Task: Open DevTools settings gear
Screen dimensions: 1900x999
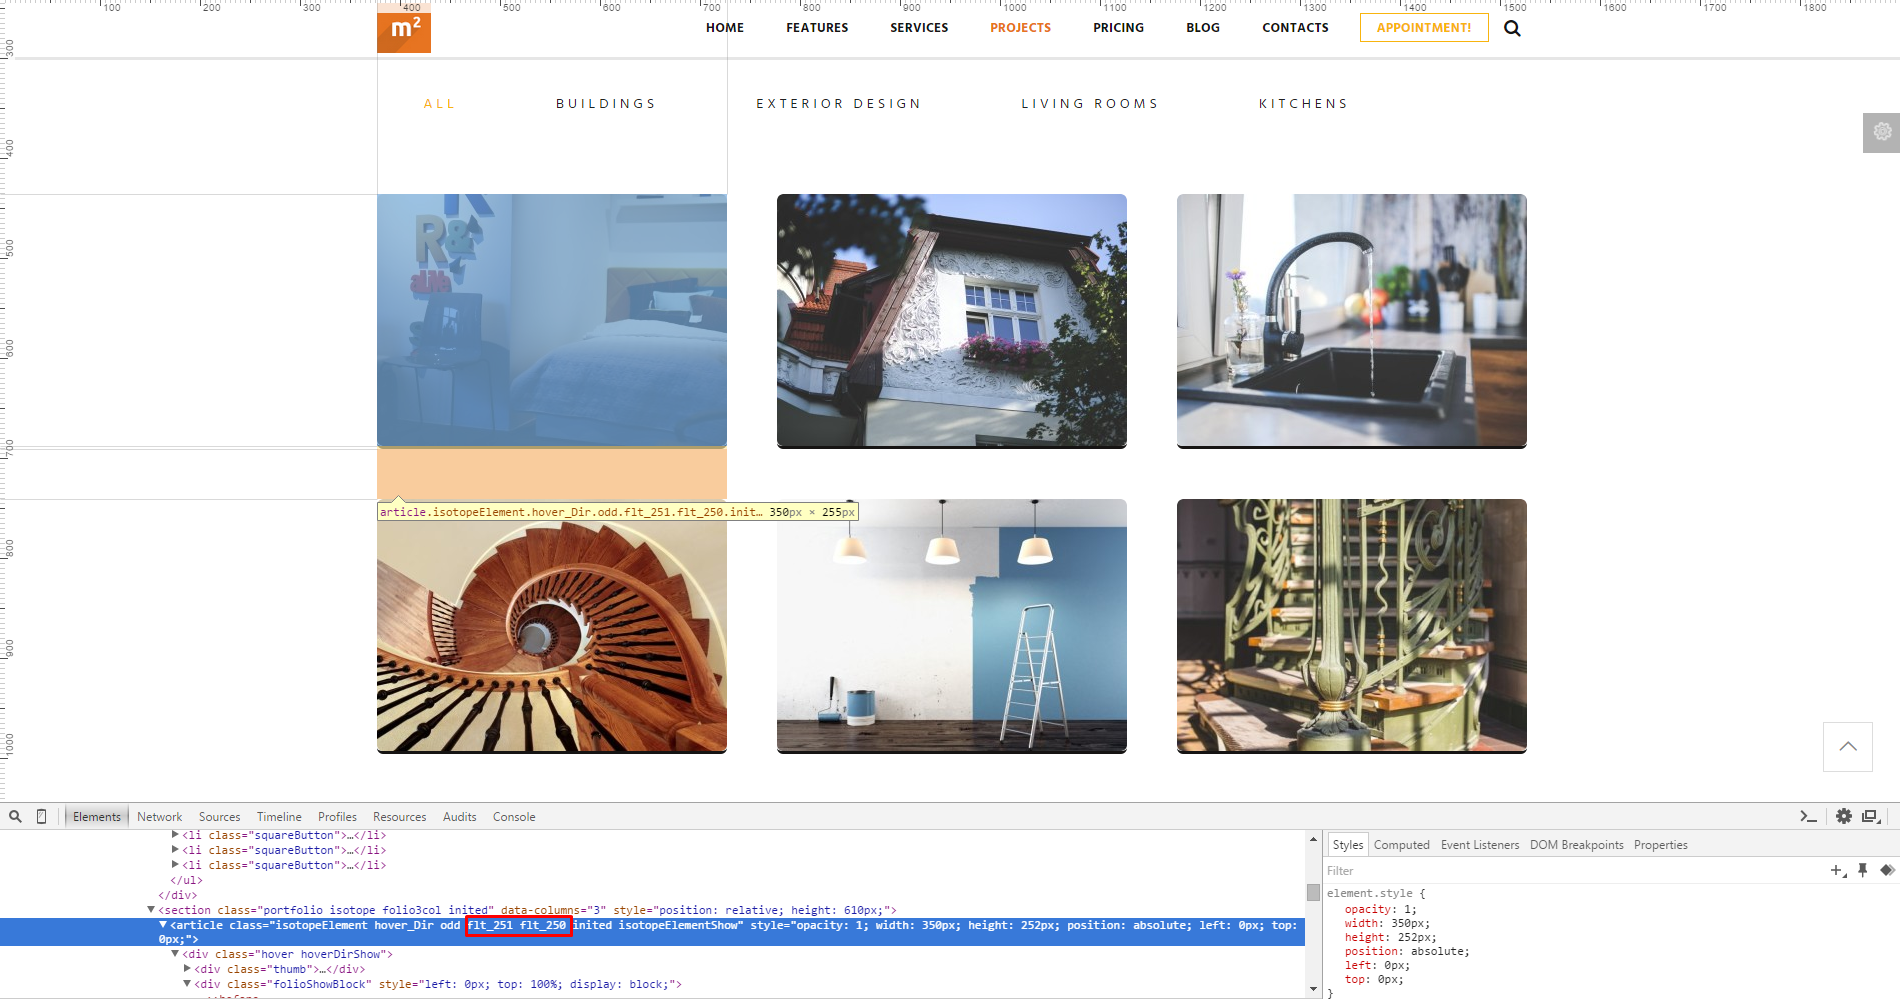Action: coord(1844,816)
